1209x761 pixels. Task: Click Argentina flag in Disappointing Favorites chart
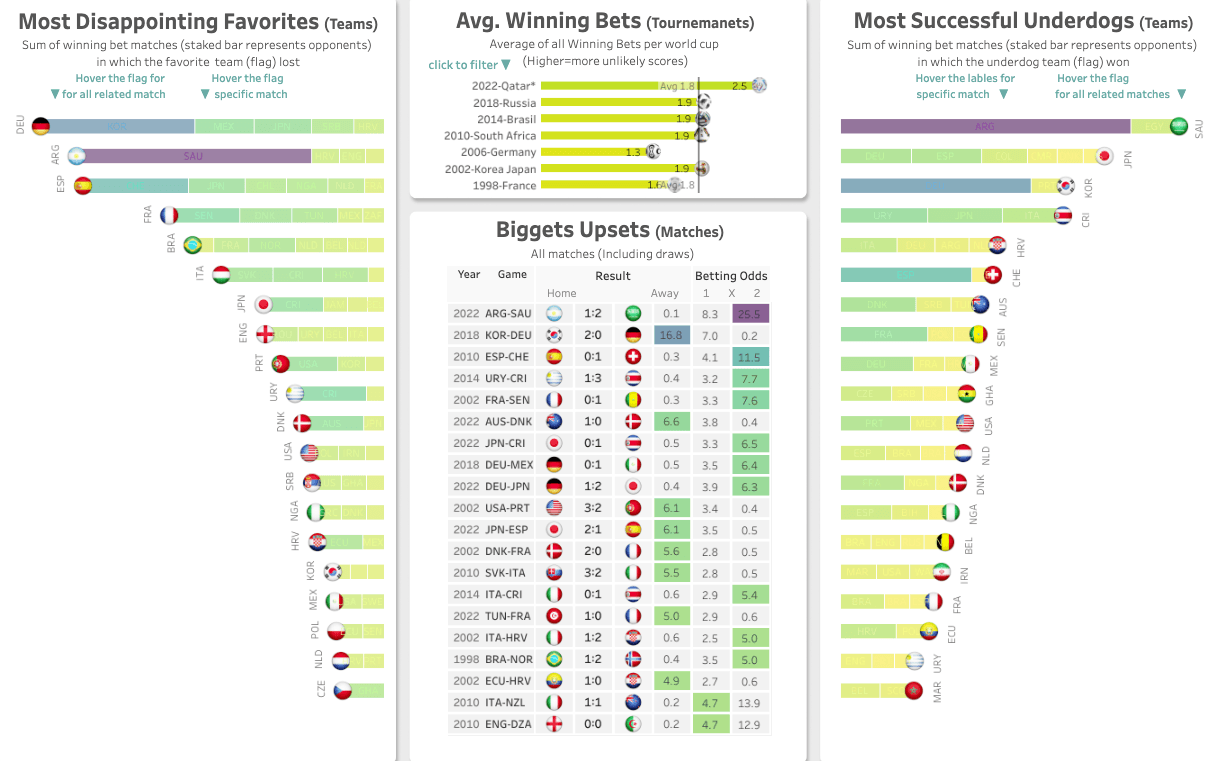pyautogui.click(x=76, y=156)
